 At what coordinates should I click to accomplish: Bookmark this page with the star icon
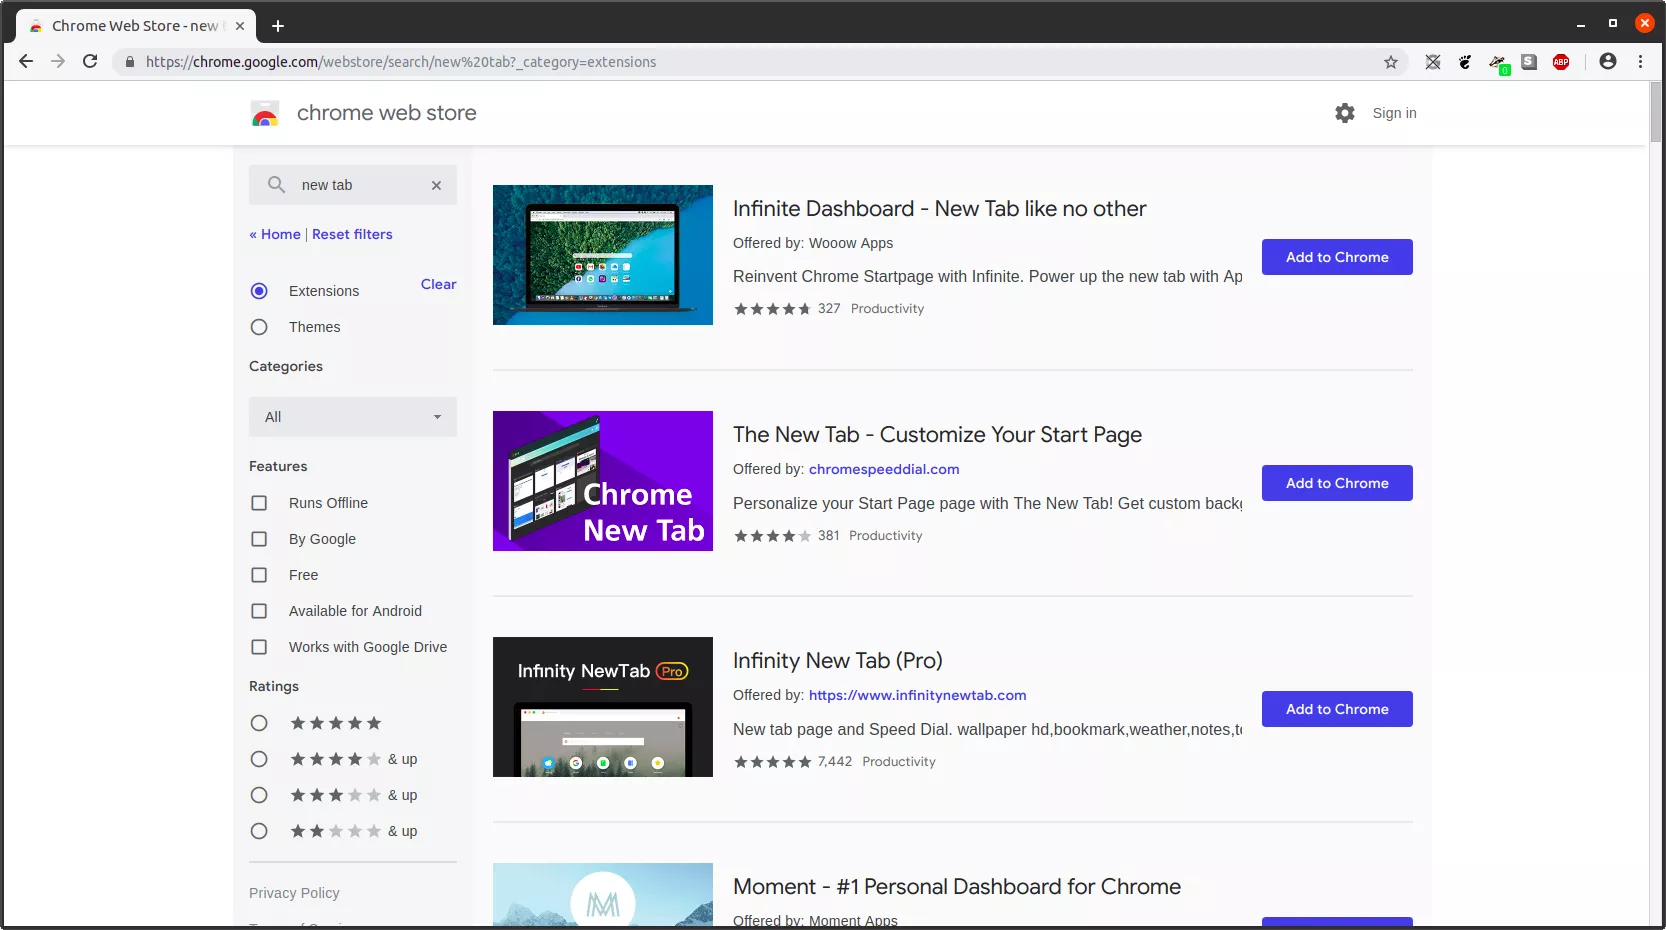tap(1390, 62)
